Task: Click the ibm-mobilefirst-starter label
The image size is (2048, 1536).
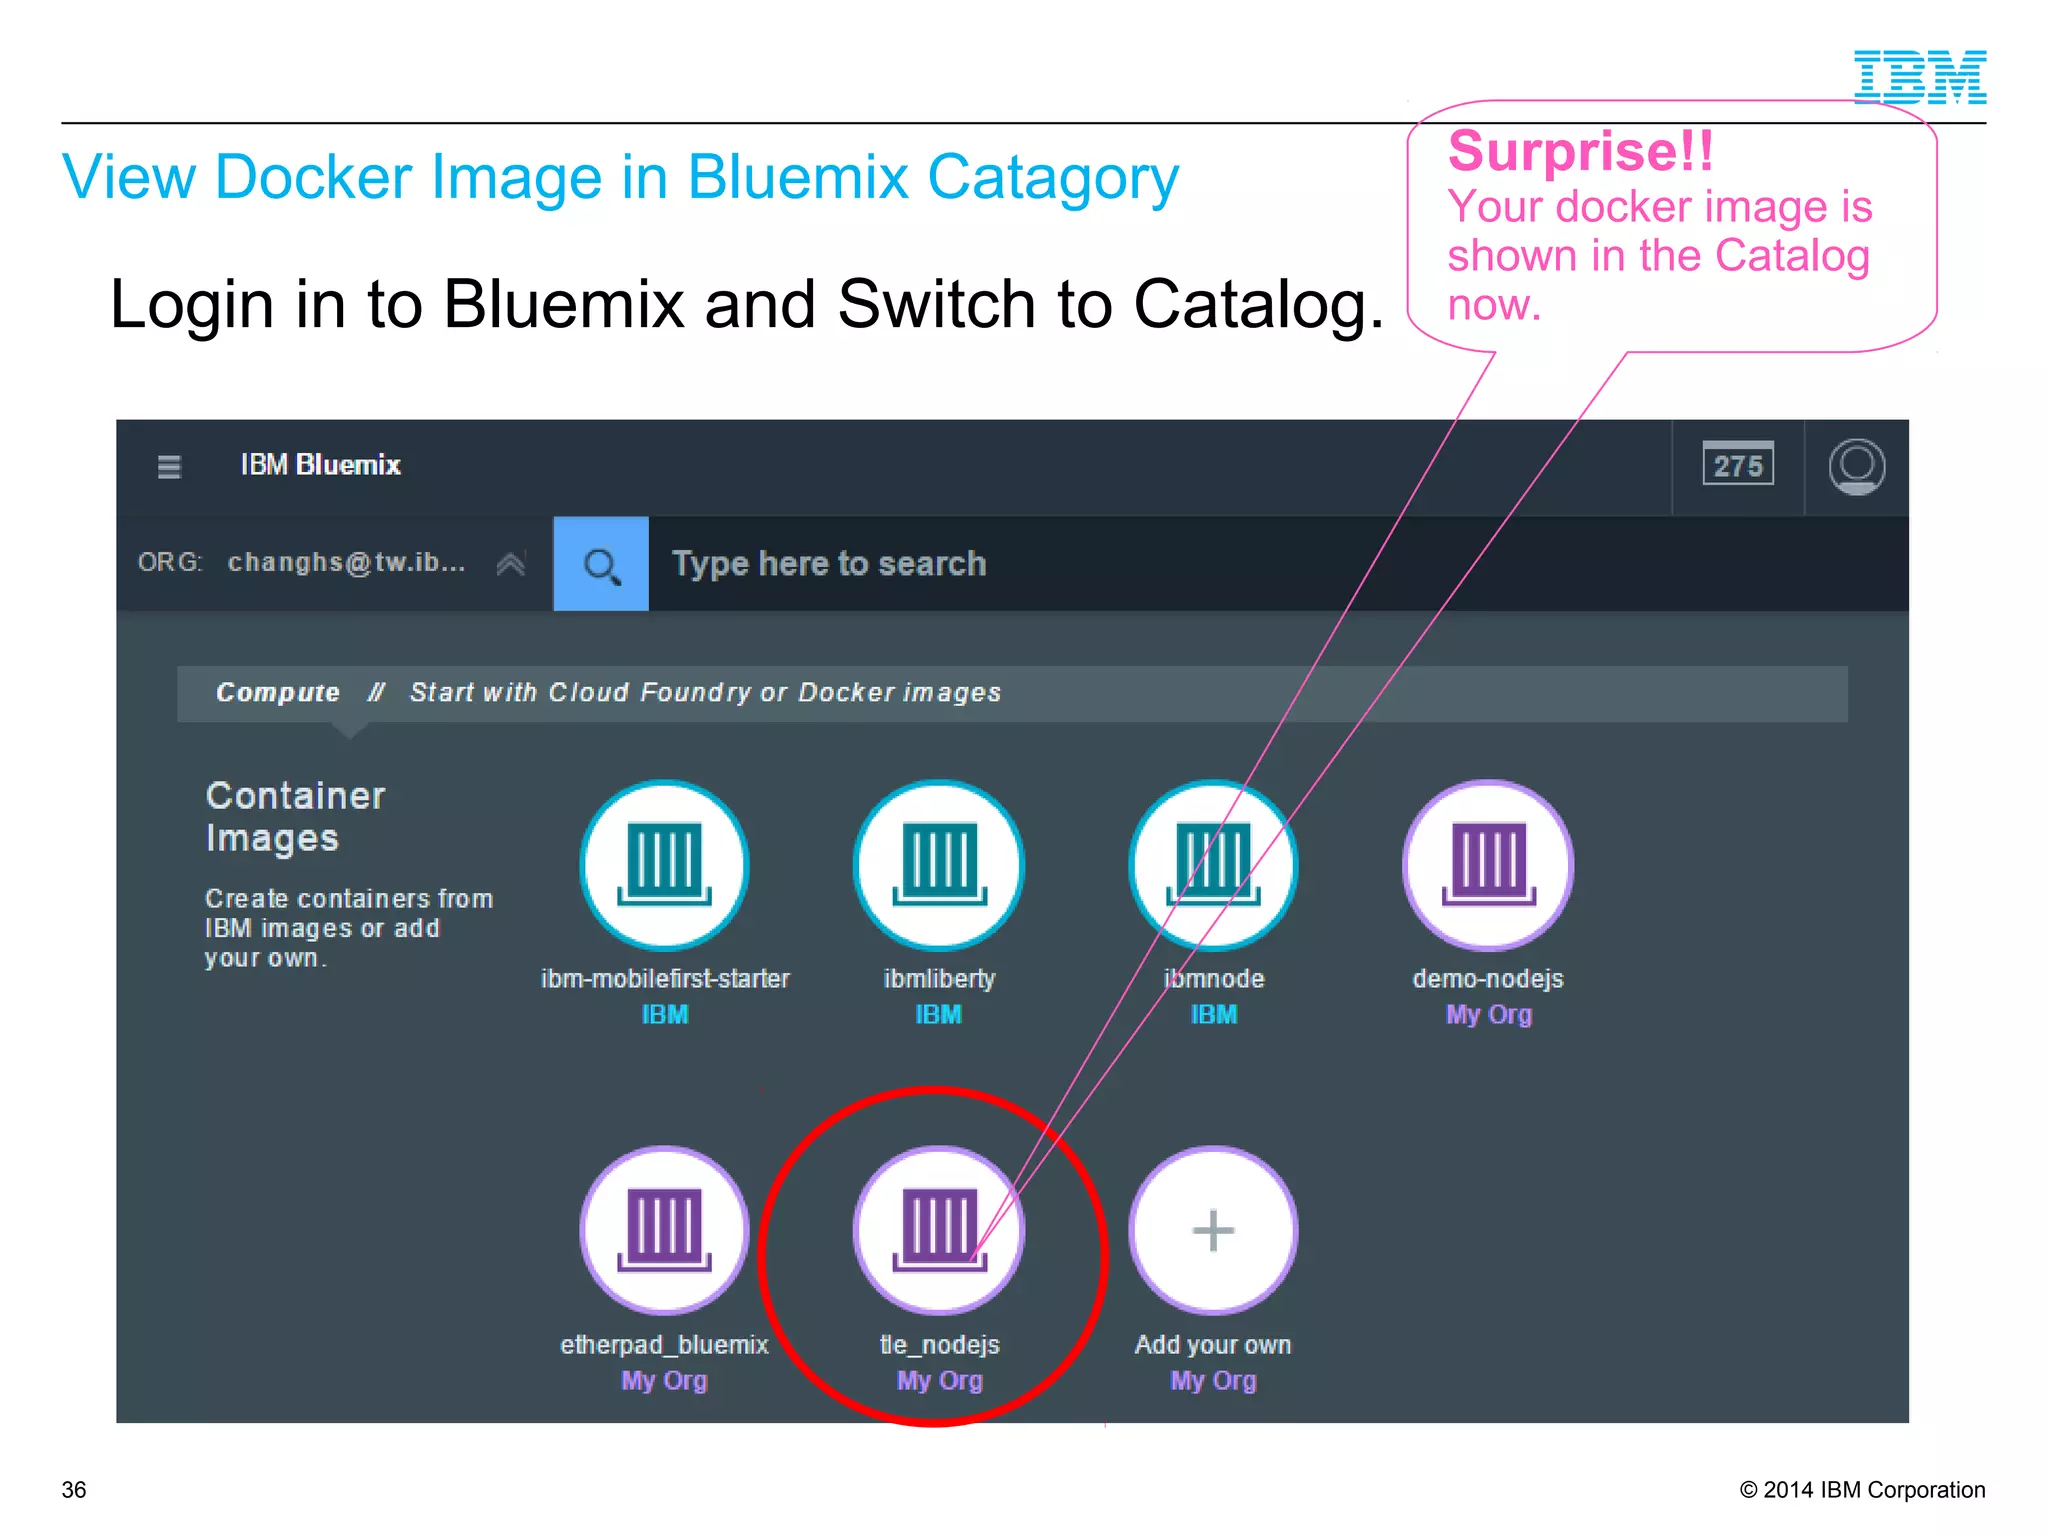Action: click(x=665, y=978)
